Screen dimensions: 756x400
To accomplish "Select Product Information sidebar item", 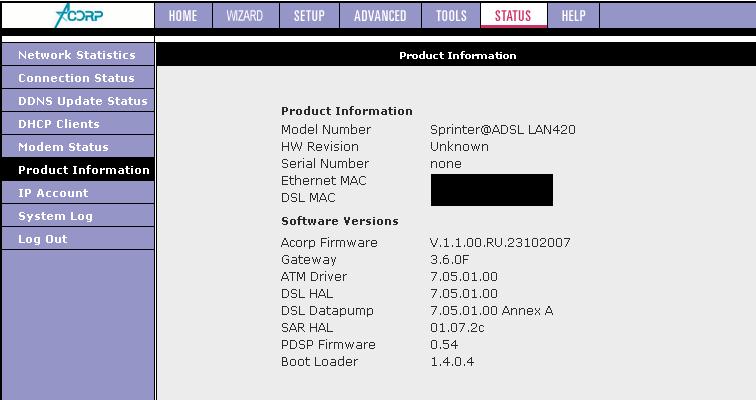I will click(x=84, y=170).
